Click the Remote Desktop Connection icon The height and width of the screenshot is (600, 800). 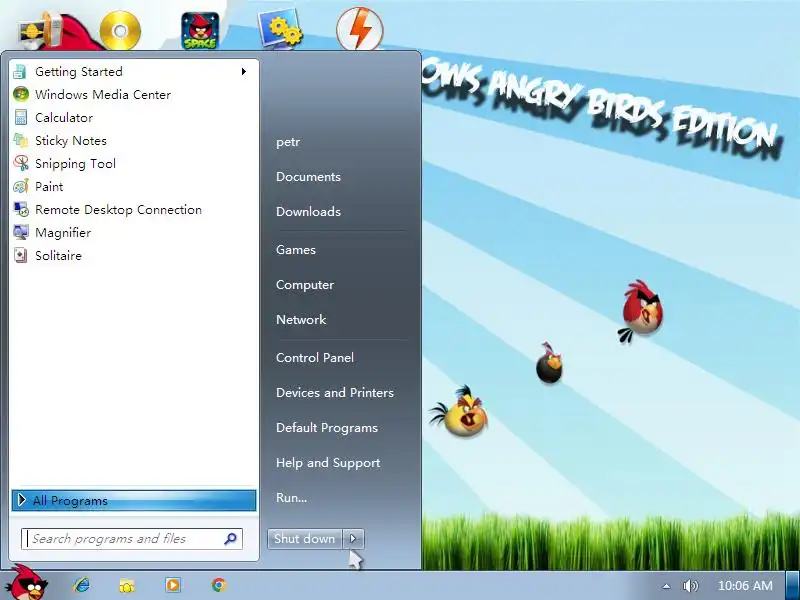[20, 209]
